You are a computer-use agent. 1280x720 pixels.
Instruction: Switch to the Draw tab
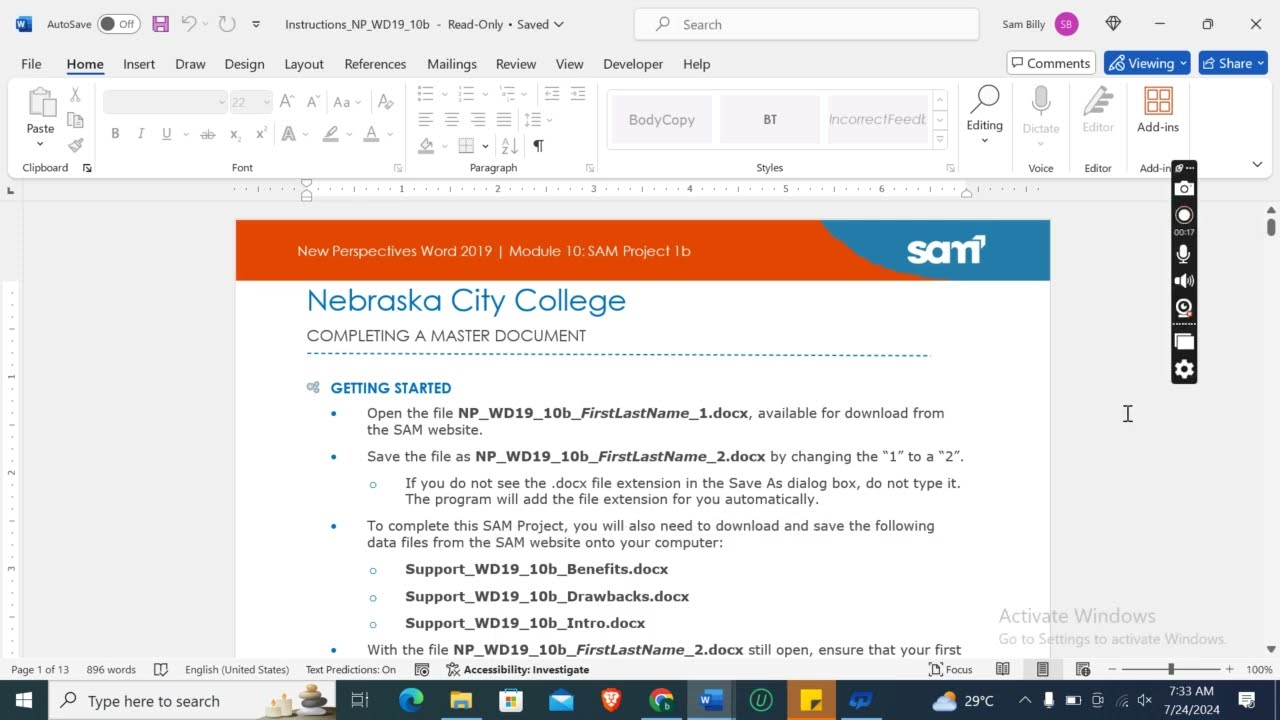(190, 63)
